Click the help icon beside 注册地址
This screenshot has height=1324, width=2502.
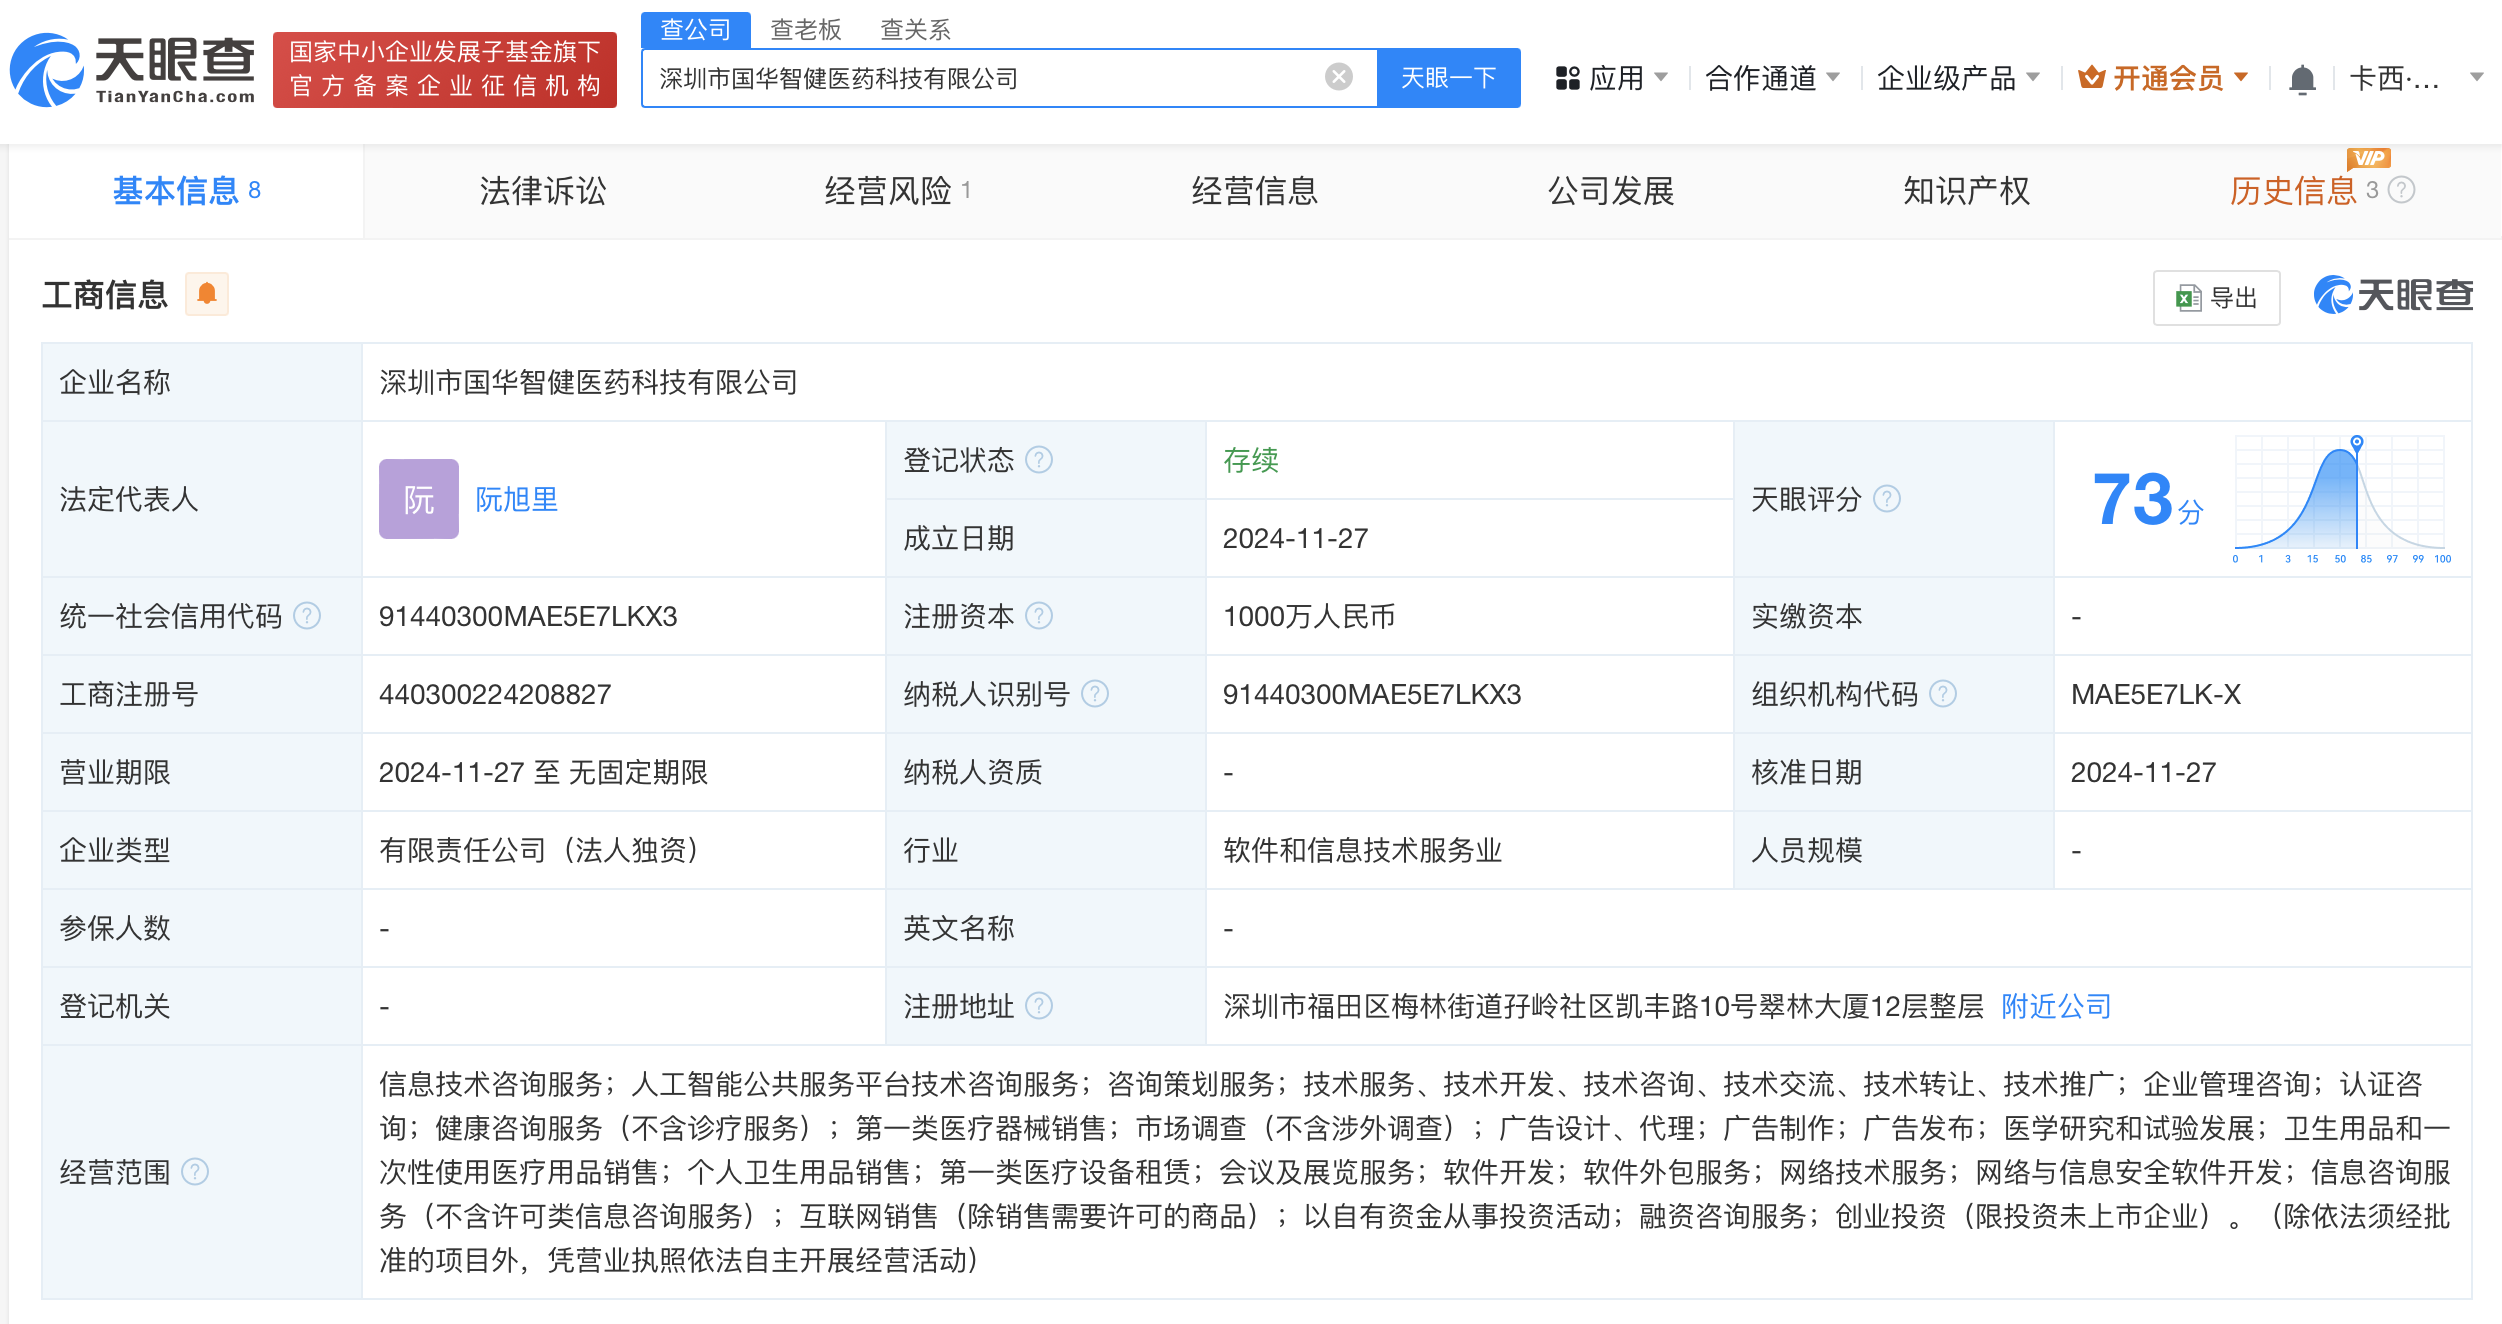pyautogui.click(x=1039, y=1006)
